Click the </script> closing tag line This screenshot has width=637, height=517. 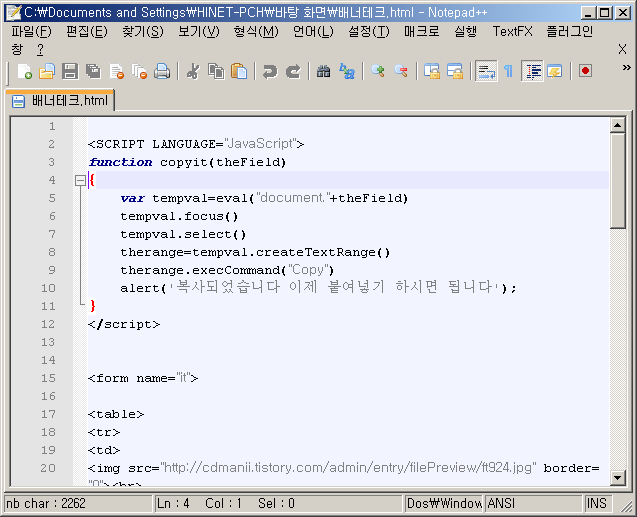124,324
